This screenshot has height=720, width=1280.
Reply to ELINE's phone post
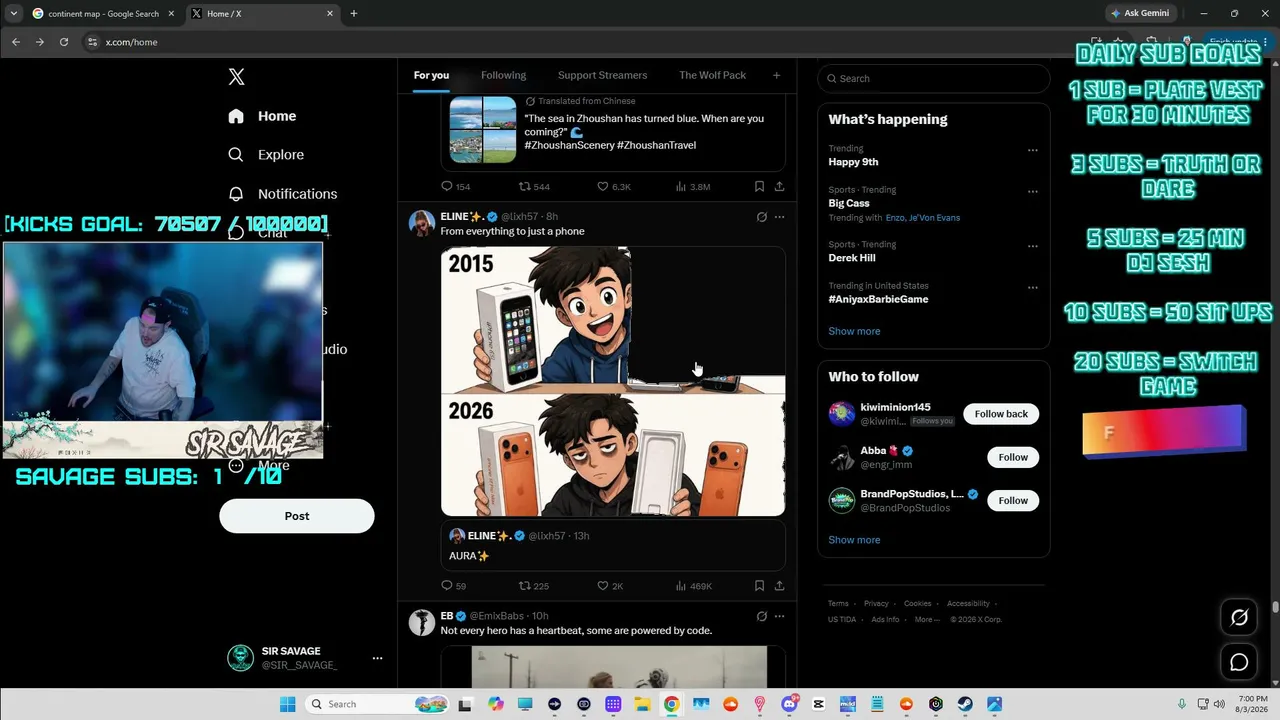453,586
